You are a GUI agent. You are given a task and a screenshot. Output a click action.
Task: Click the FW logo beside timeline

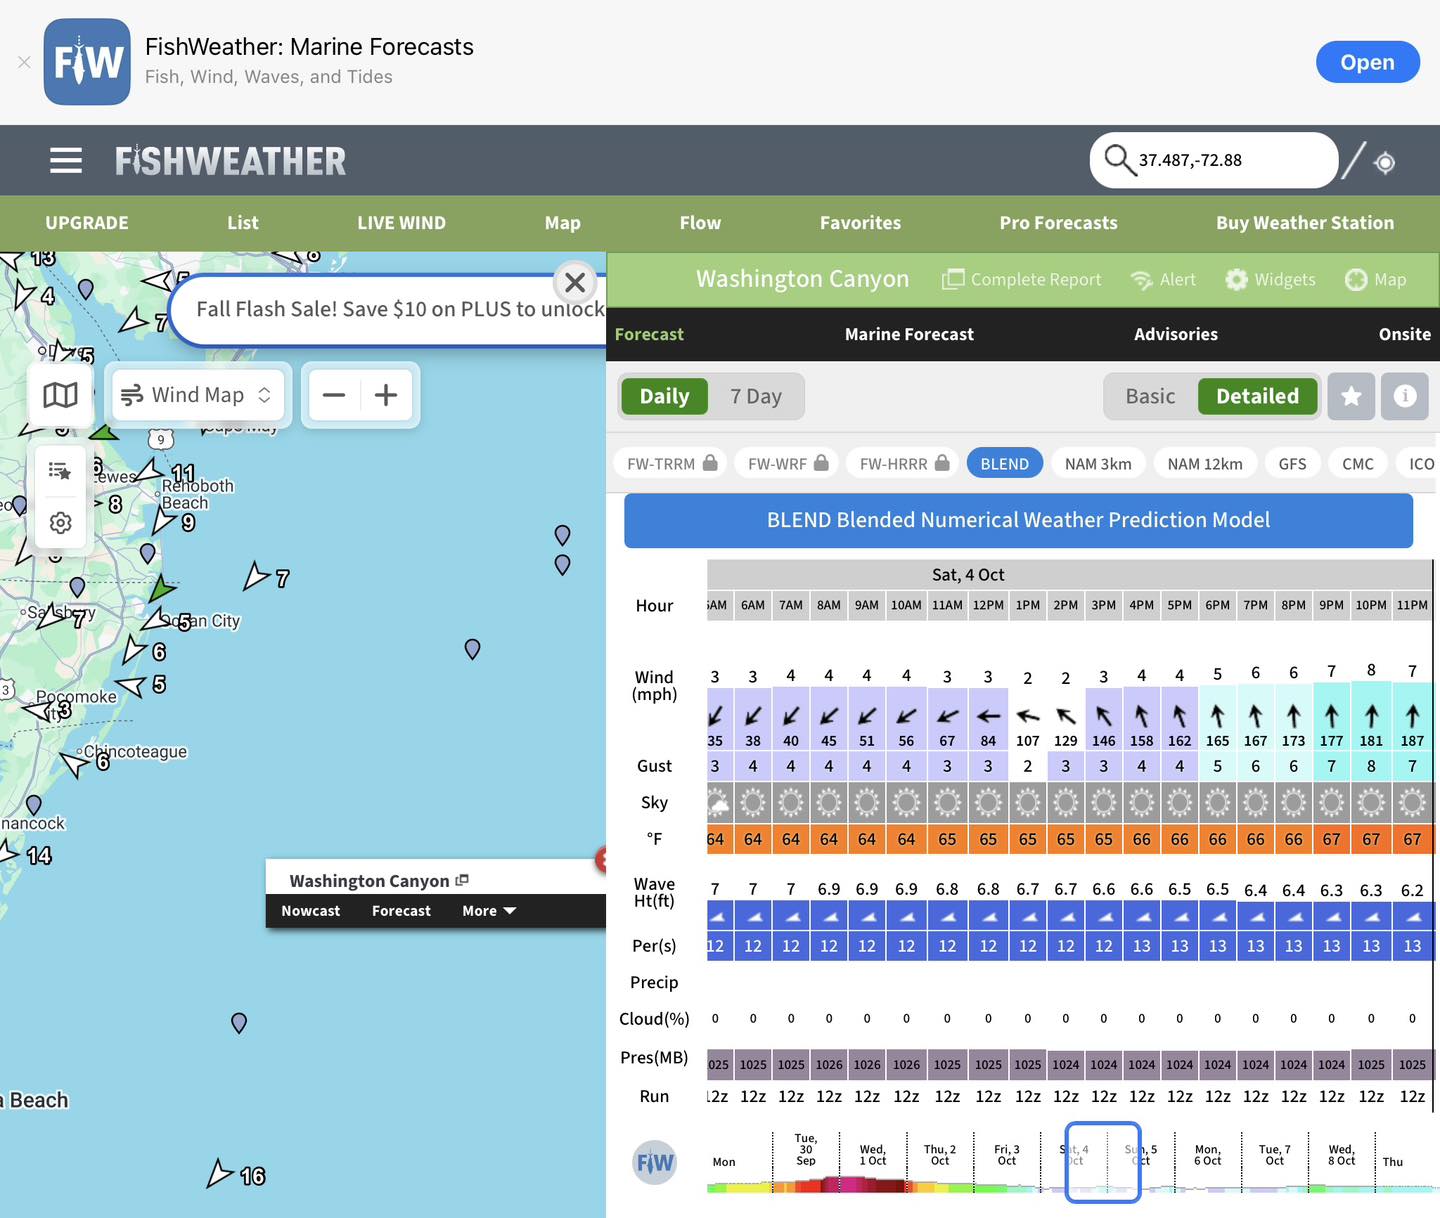[655, 1163]
